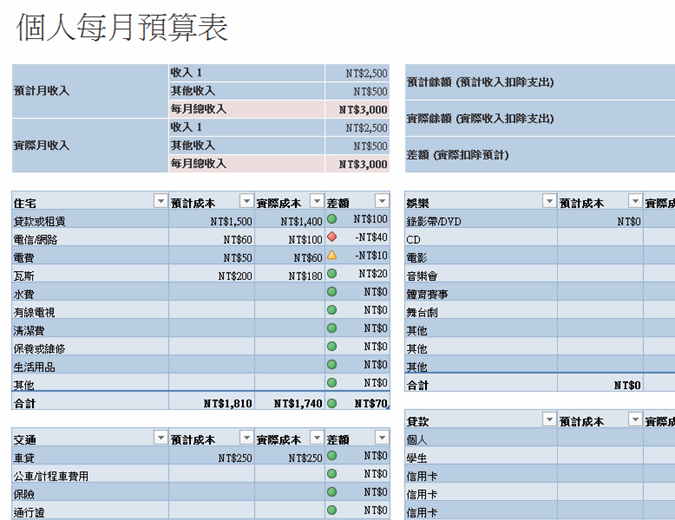Click green status icon in 住宅 合計 row
Image resolution: width=675 pixels, height=520 pixels.
(x=331, y=403)
